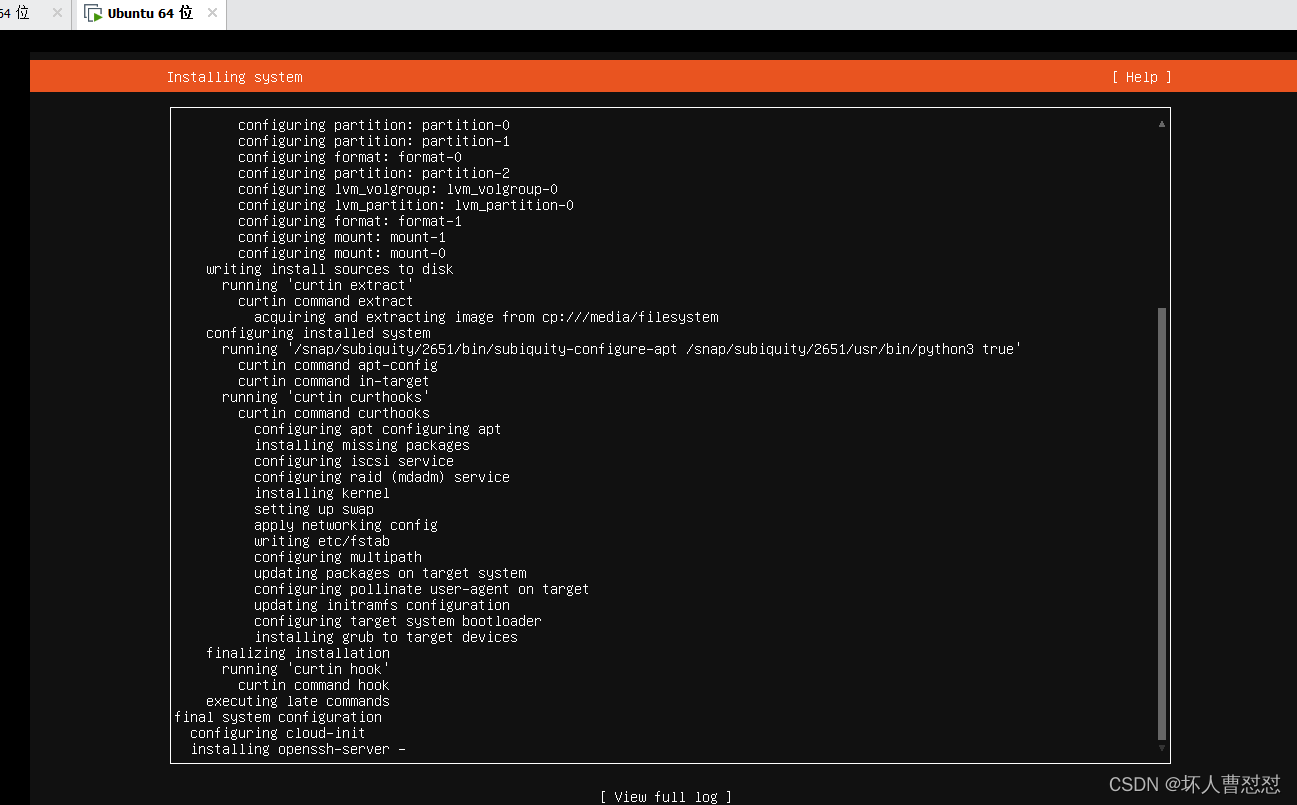
Task: Click 'apply networking config' log line
Action: [x=346, y=525]
